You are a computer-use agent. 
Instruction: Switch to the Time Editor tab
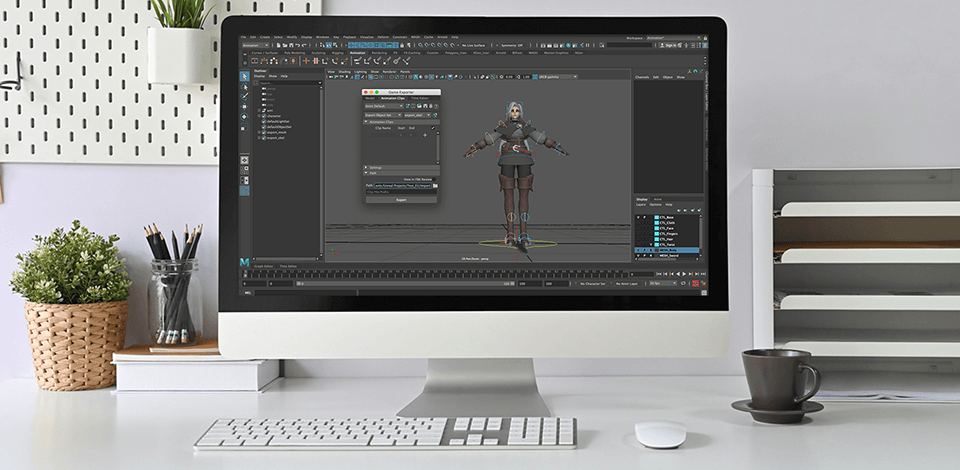click(x=288, y=266)
